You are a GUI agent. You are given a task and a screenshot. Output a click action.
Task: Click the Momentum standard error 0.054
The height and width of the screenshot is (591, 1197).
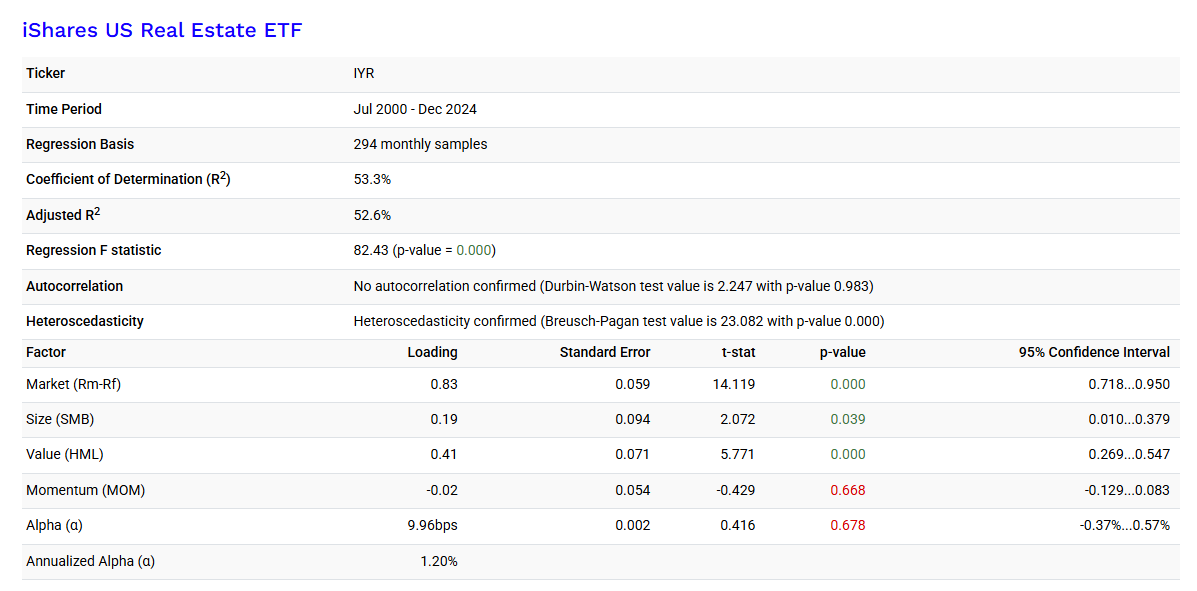coord(633,490)
